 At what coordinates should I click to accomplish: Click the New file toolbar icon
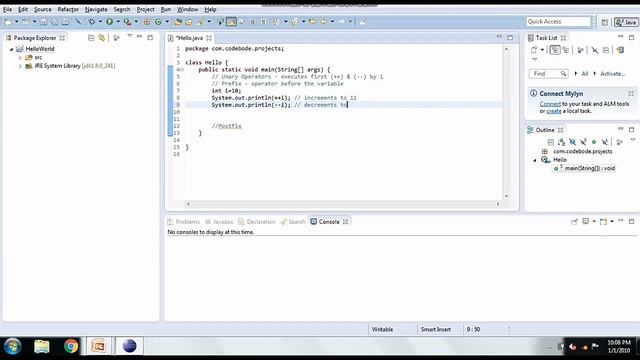[8, 22]
